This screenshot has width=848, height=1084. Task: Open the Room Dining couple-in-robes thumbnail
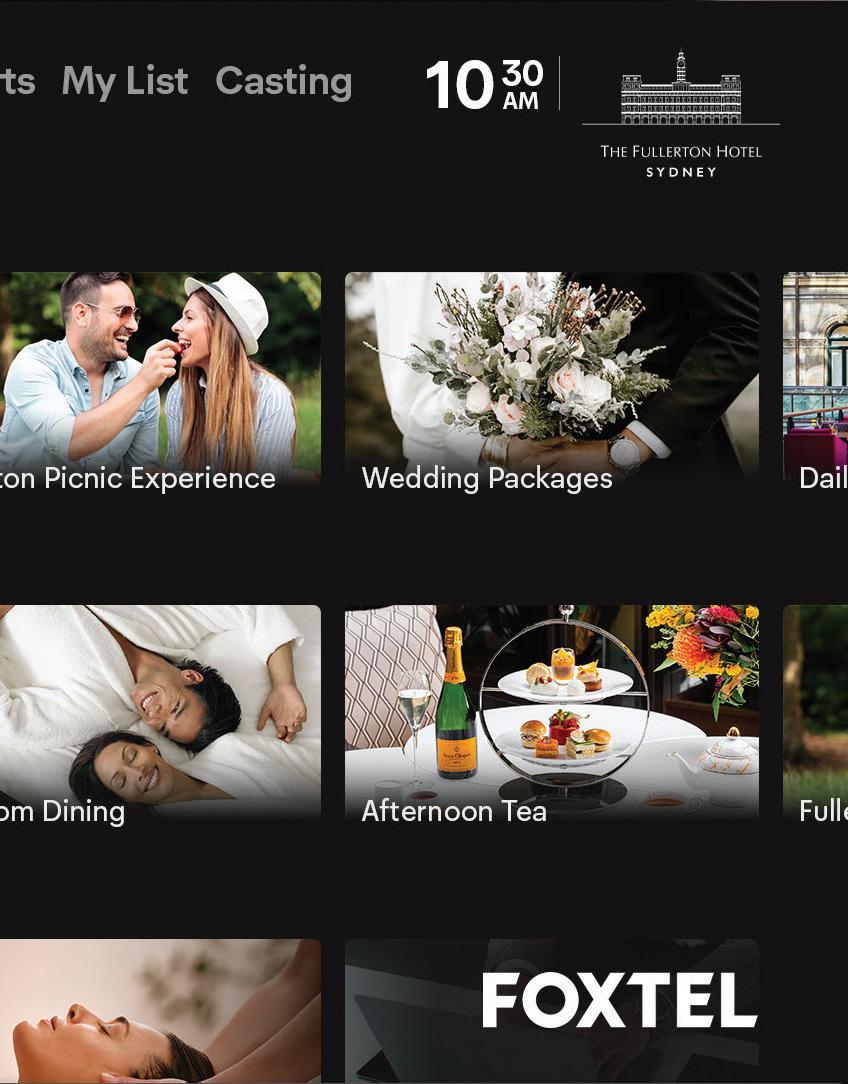coord(160,712)
